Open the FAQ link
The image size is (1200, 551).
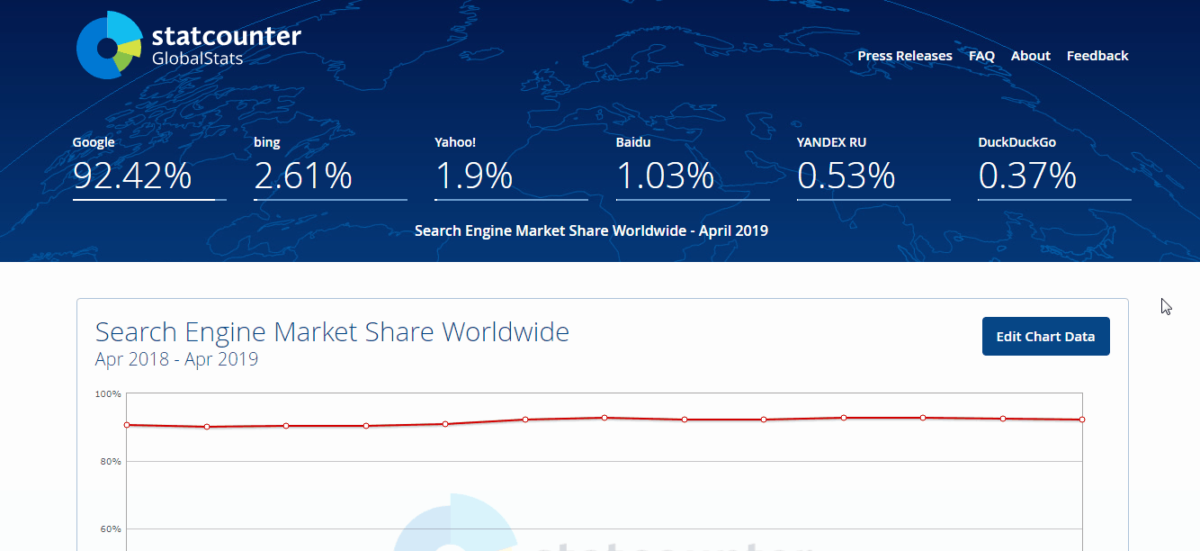click(981, 56)
